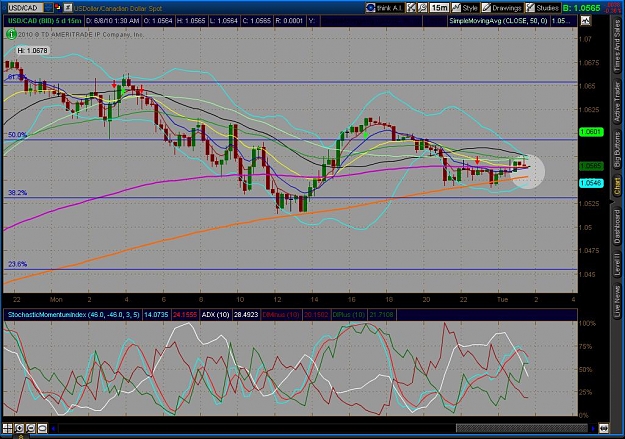Image resolution: width=625 pixels, height=439 pixels.
Task: Click the first tool icon after think A.I.
Action: pos(411,8)
